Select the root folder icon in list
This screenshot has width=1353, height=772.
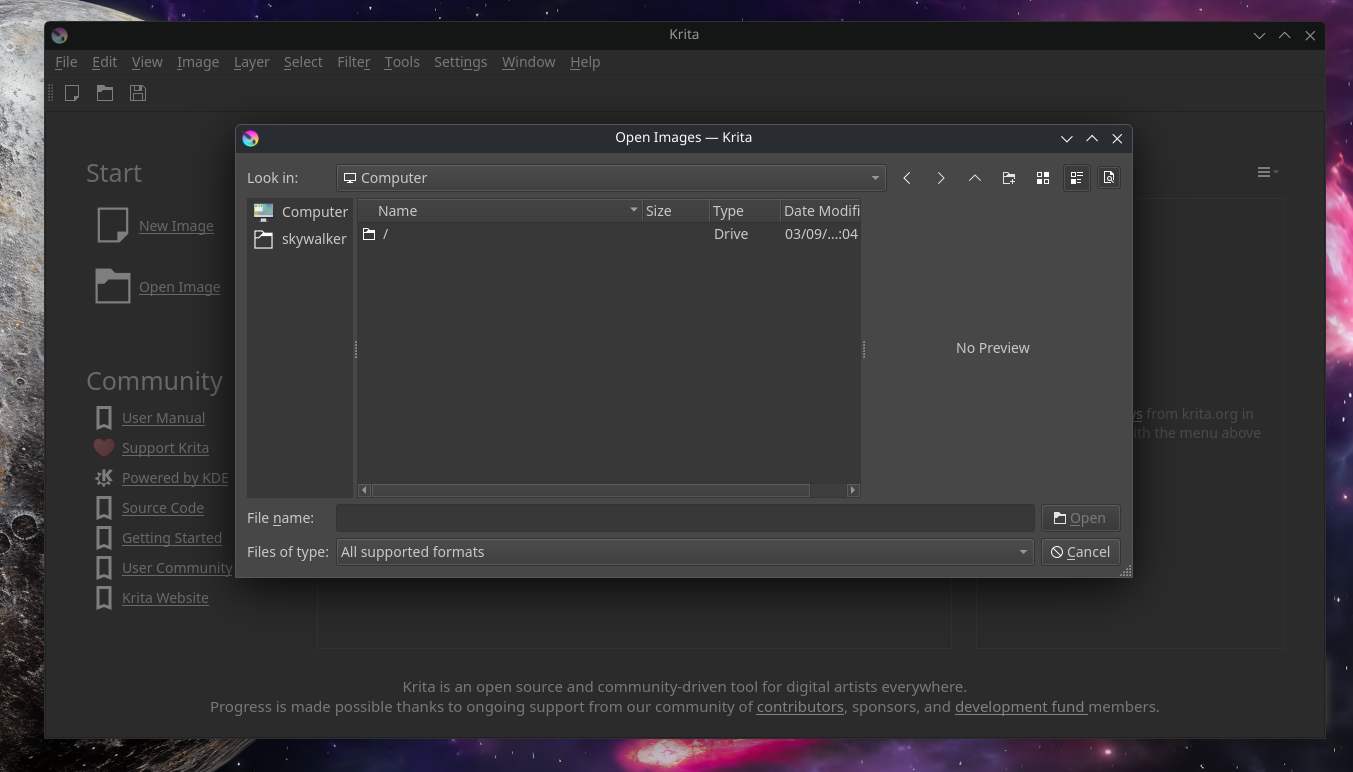coord(369,234)
